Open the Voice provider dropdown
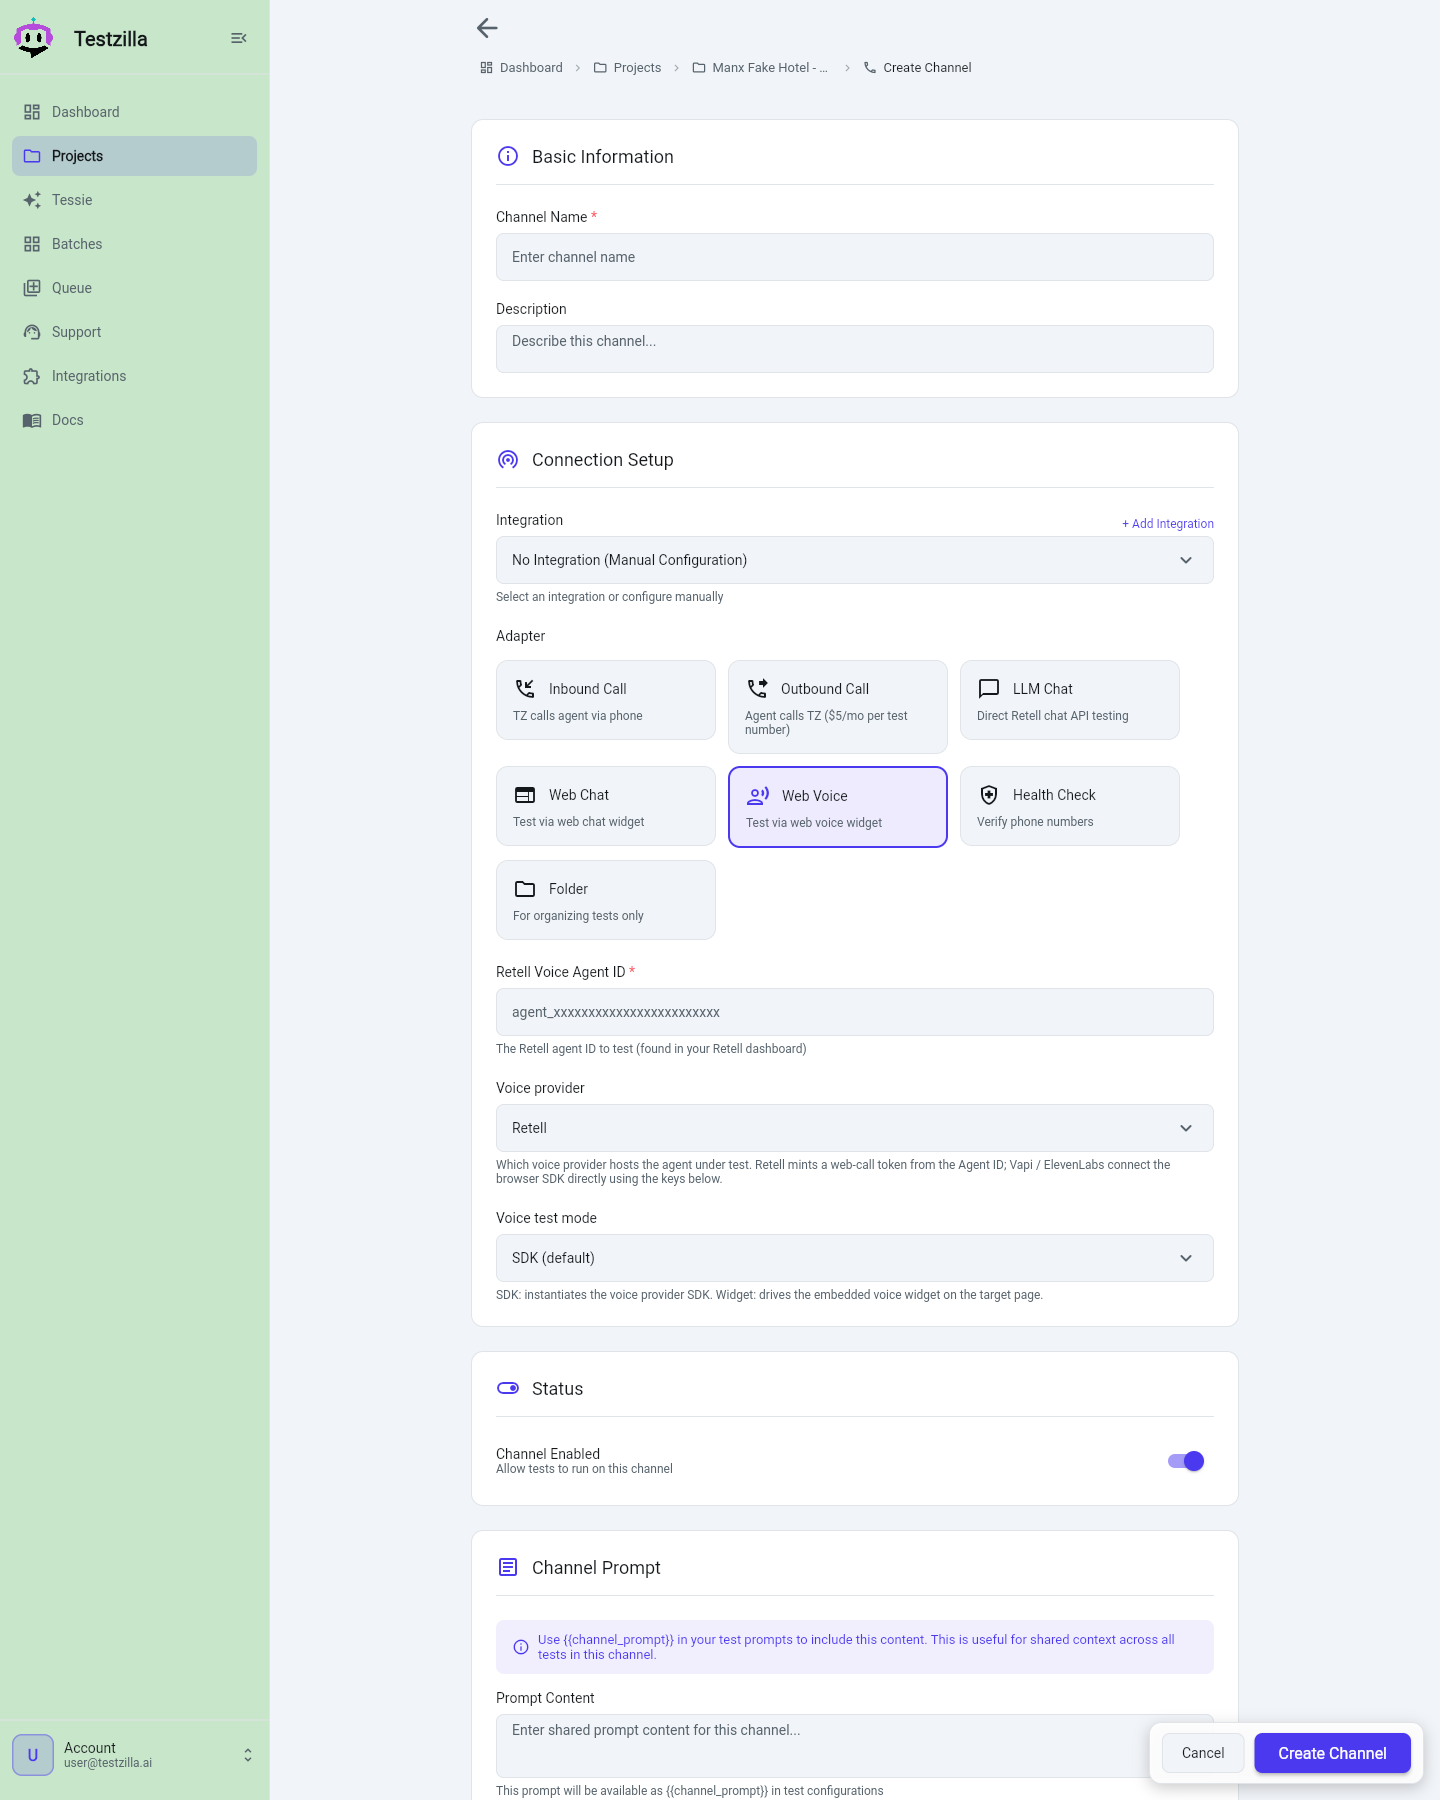The height and width of the screenshot is (1800, 1440). point(855,1128)
